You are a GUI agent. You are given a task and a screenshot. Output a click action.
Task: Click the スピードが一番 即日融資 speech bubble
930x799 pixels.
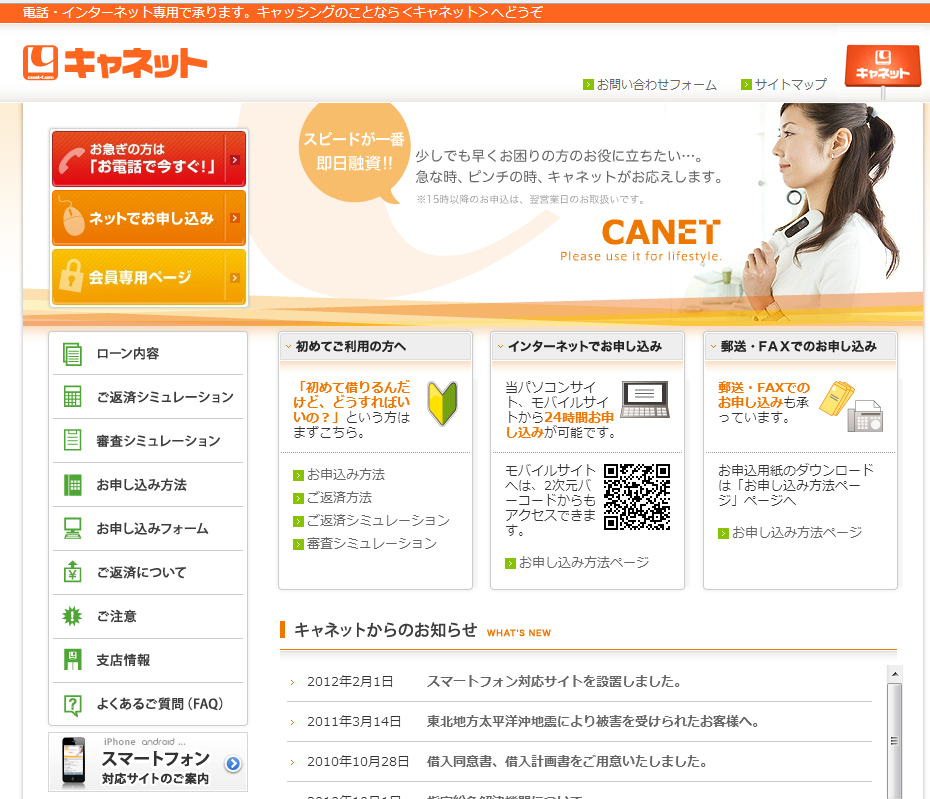pos(355,153)
